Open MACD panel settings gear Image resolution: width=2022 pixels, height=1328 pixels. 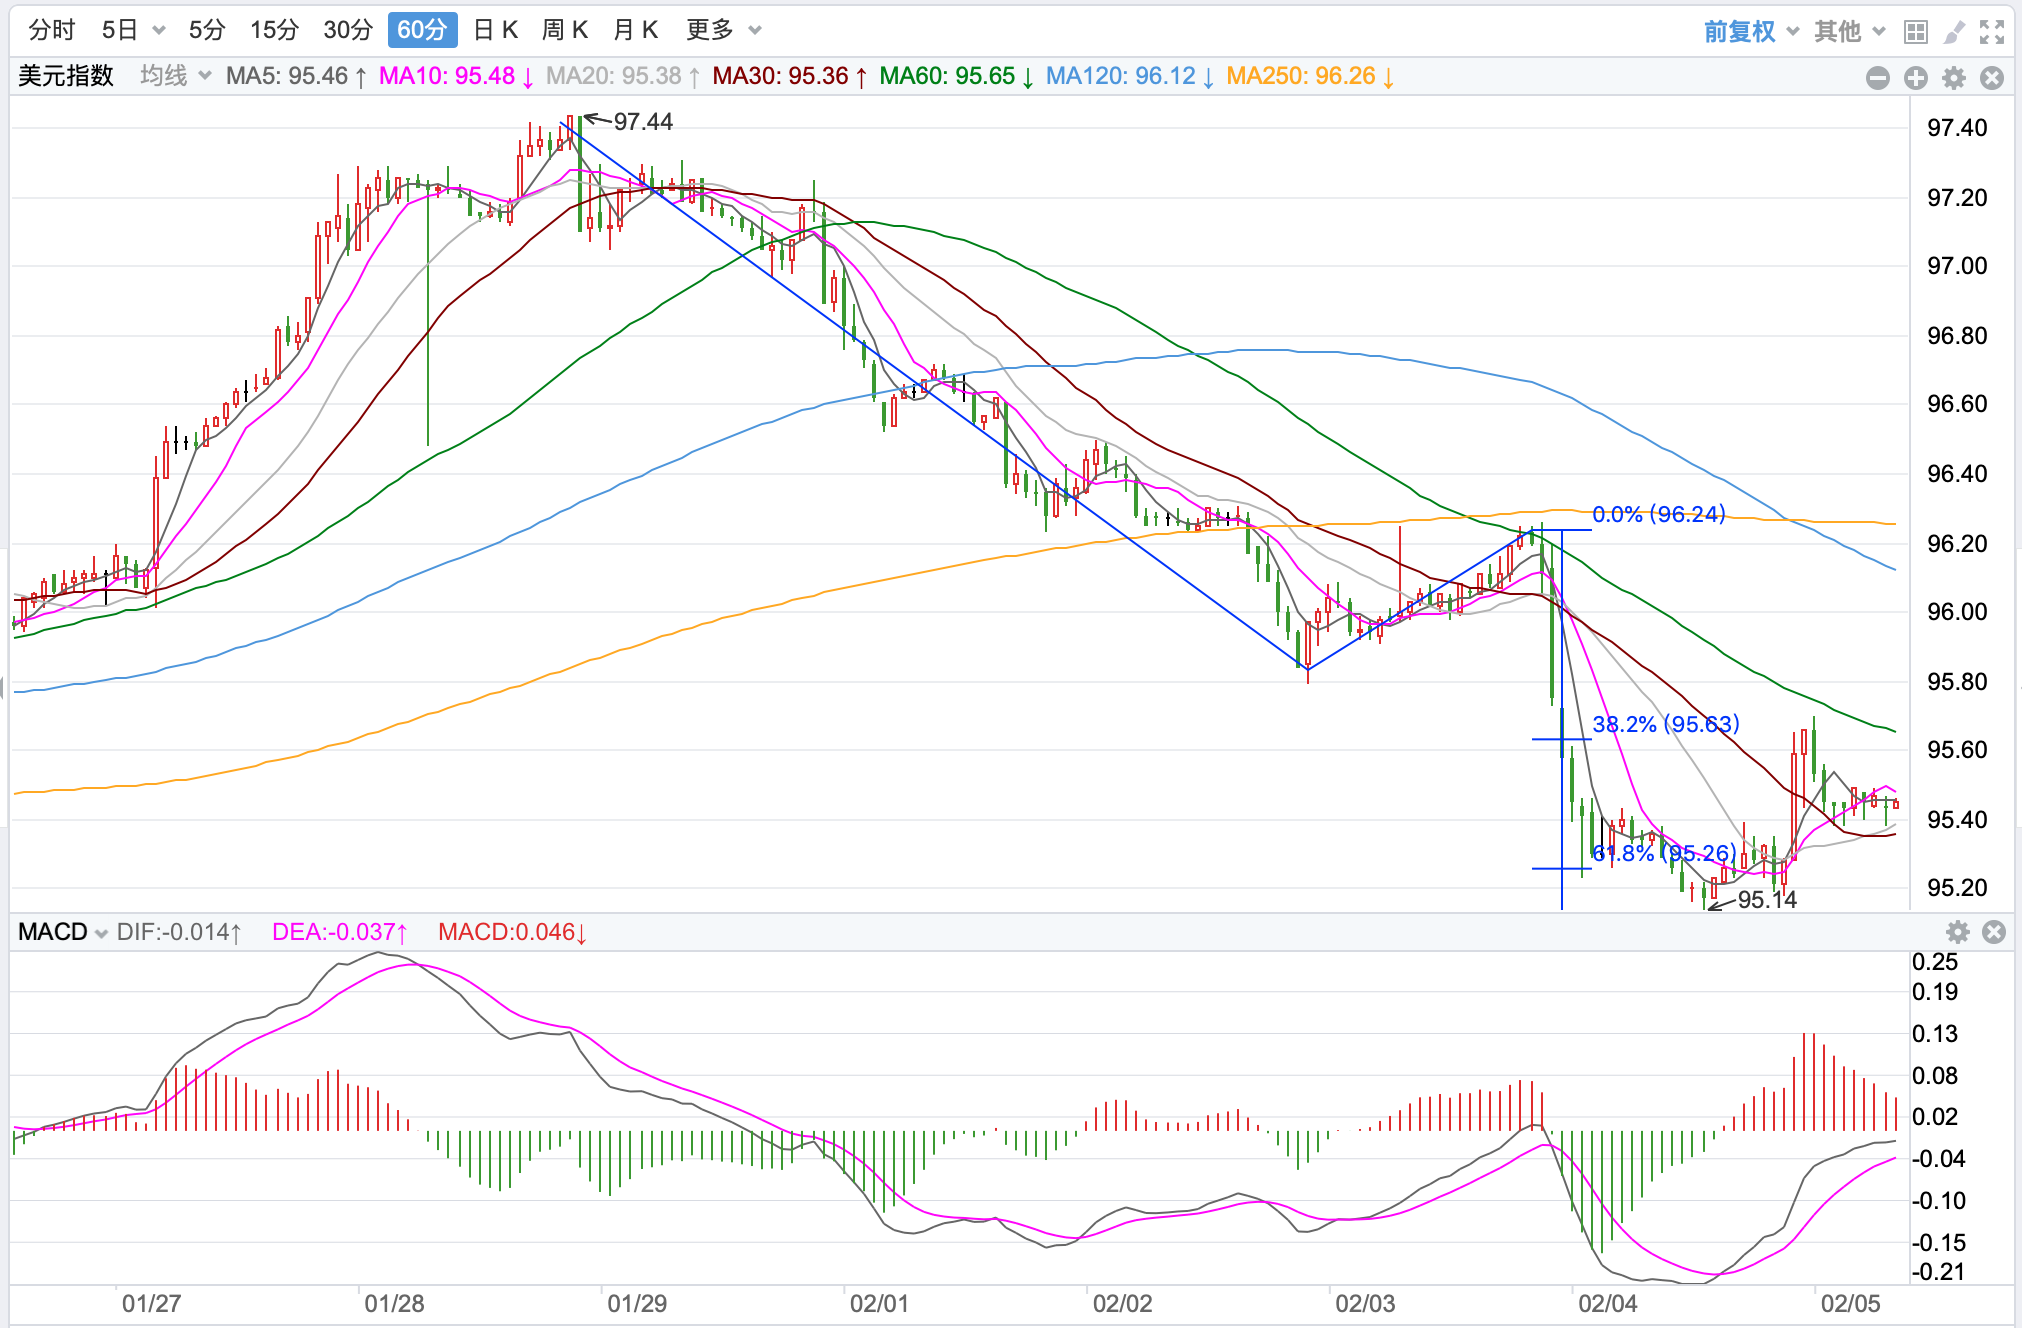[1957, 932]
